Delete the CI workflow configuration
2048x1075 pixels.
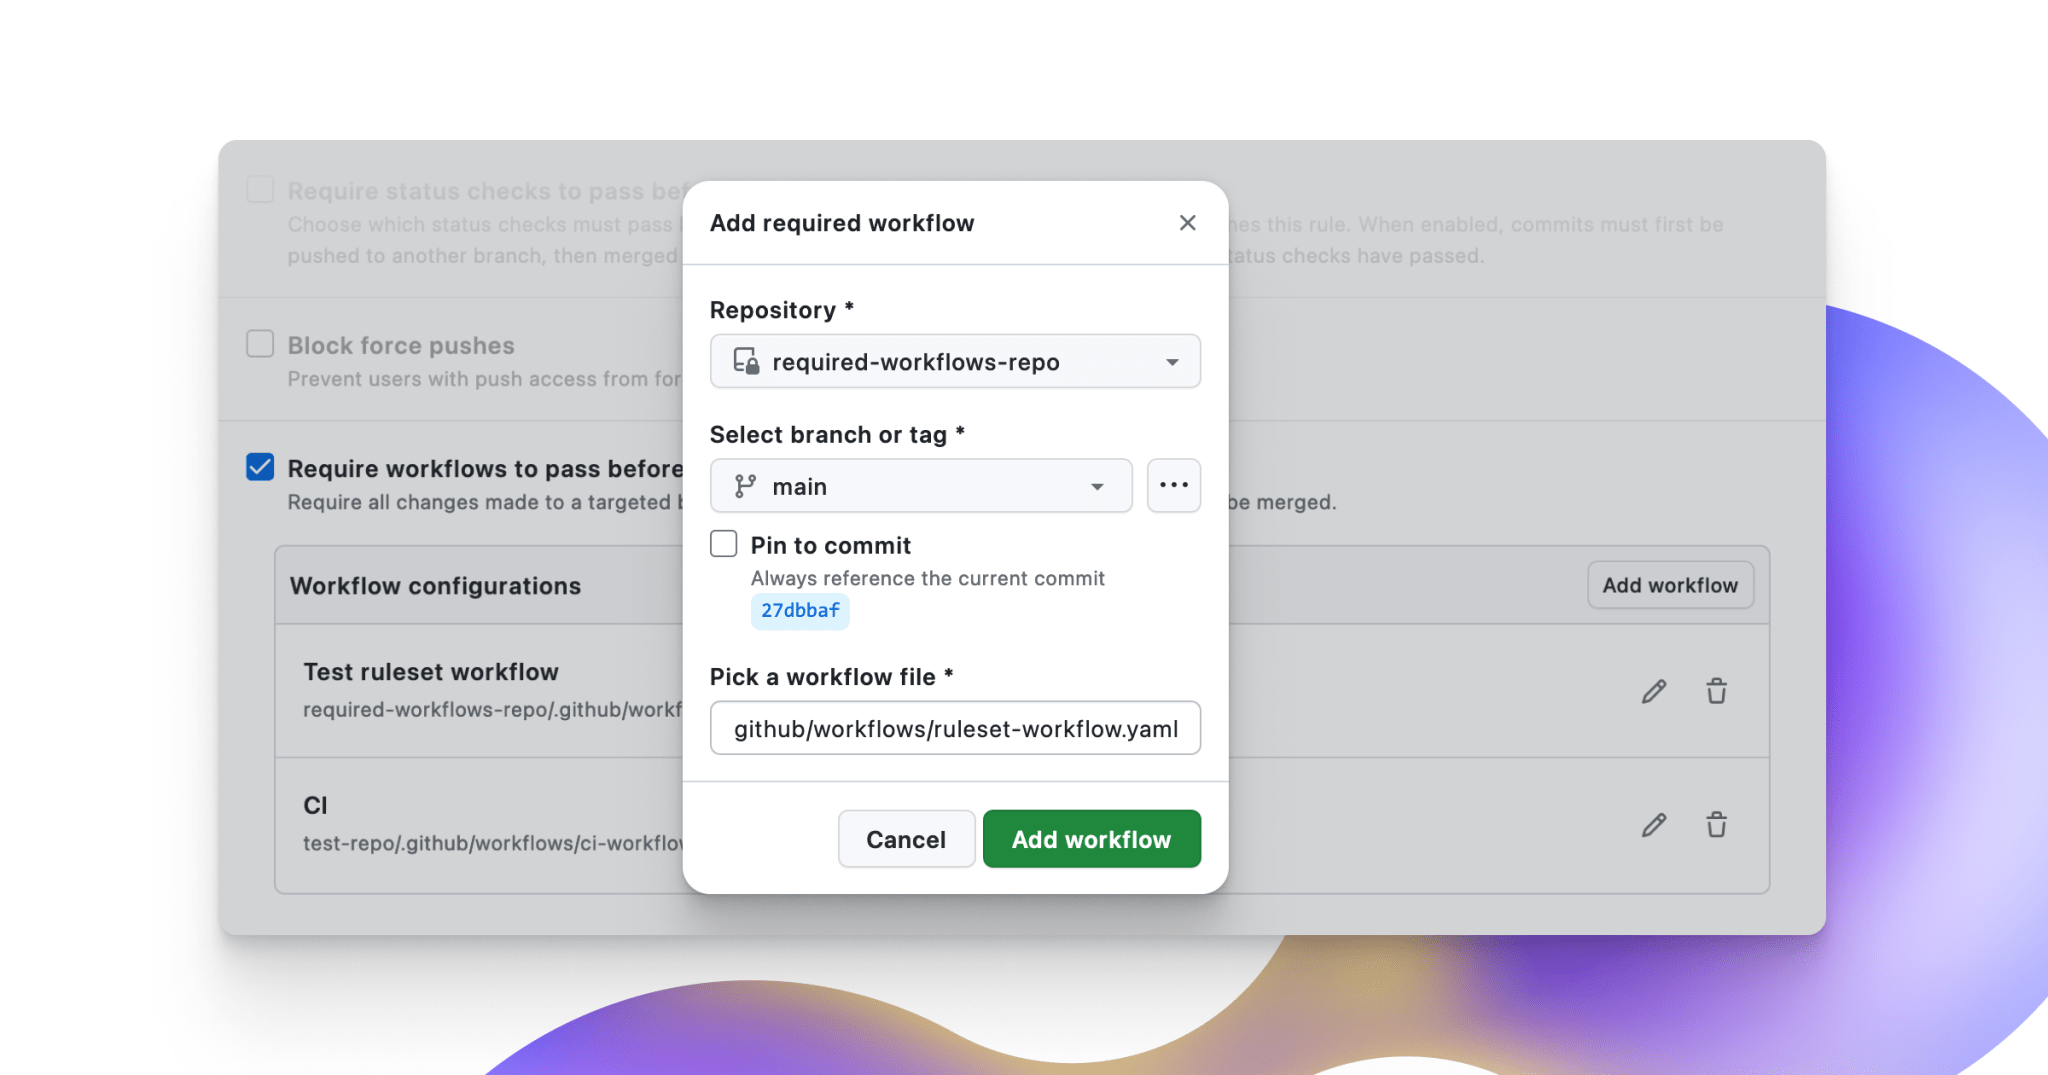tap(1717, 824)
